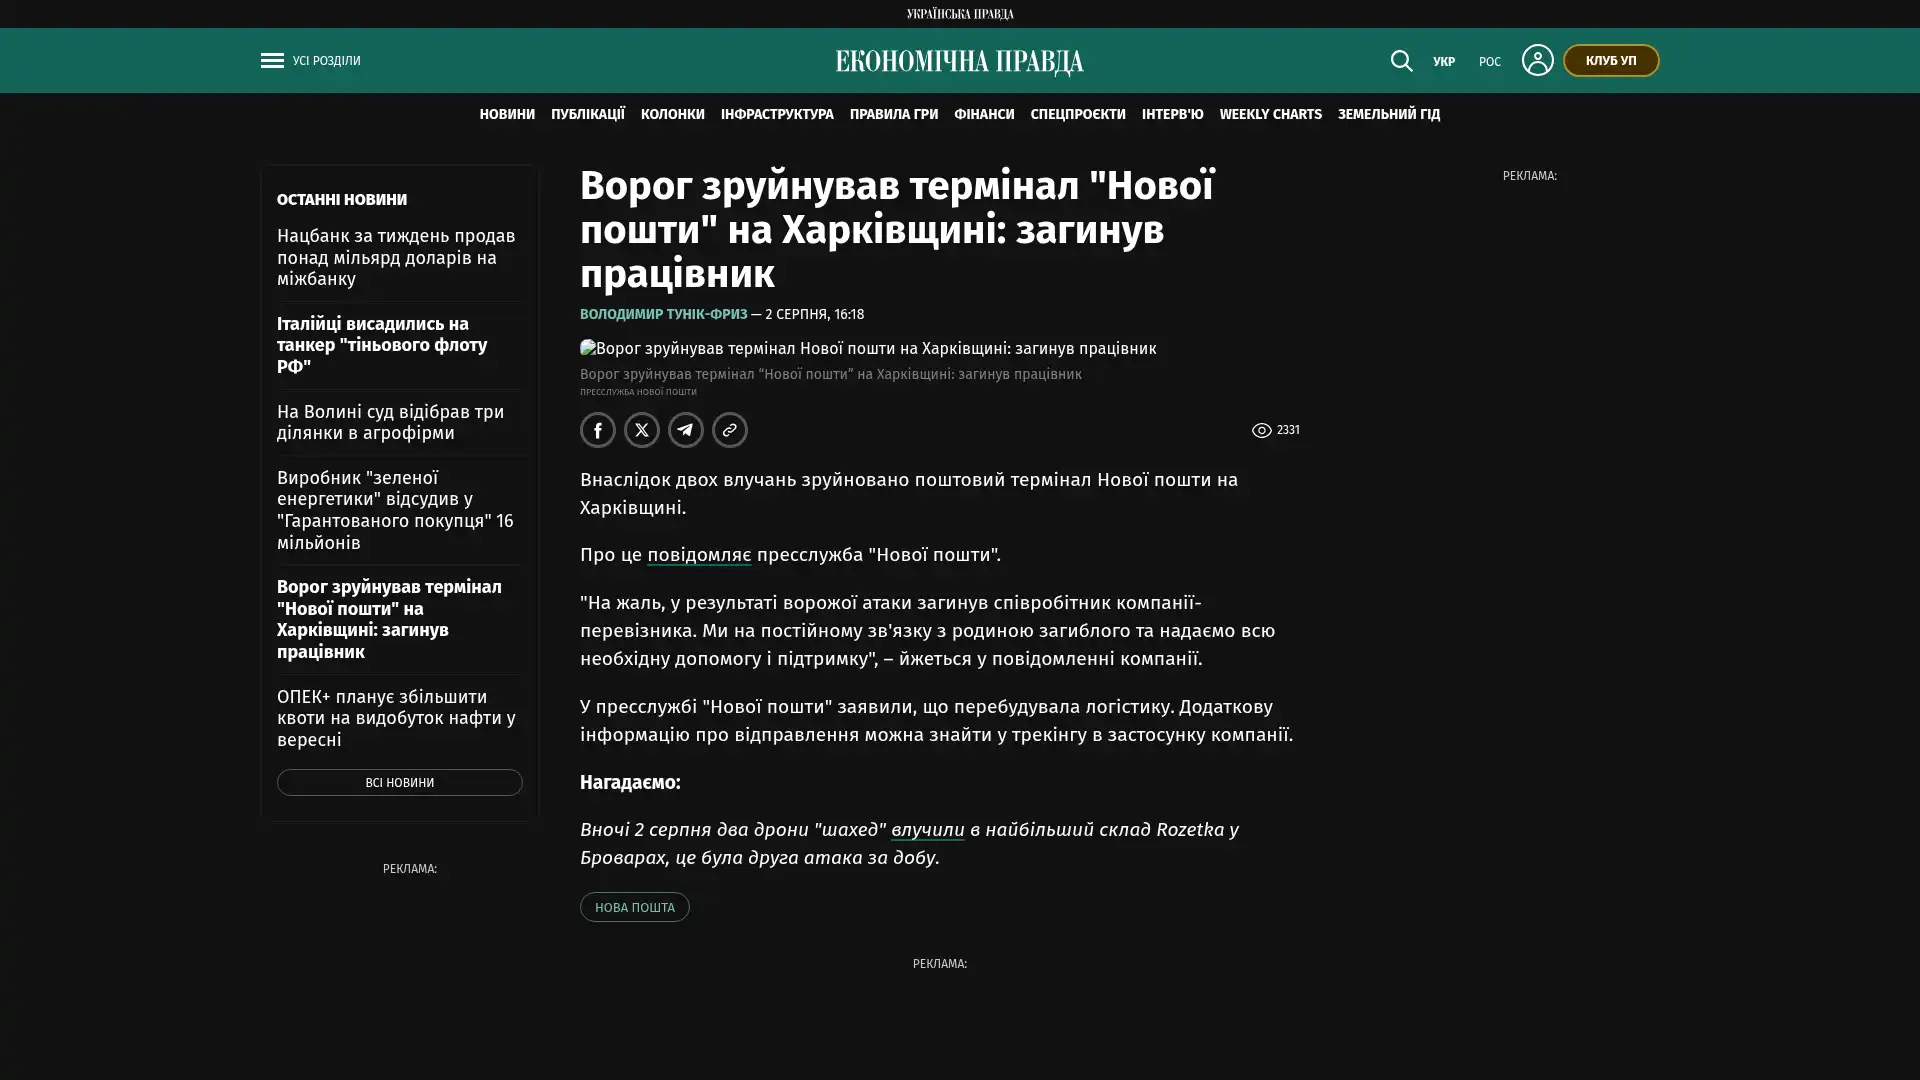
Task: Open Земельний гід section
Action: (x=1389, y=115)
